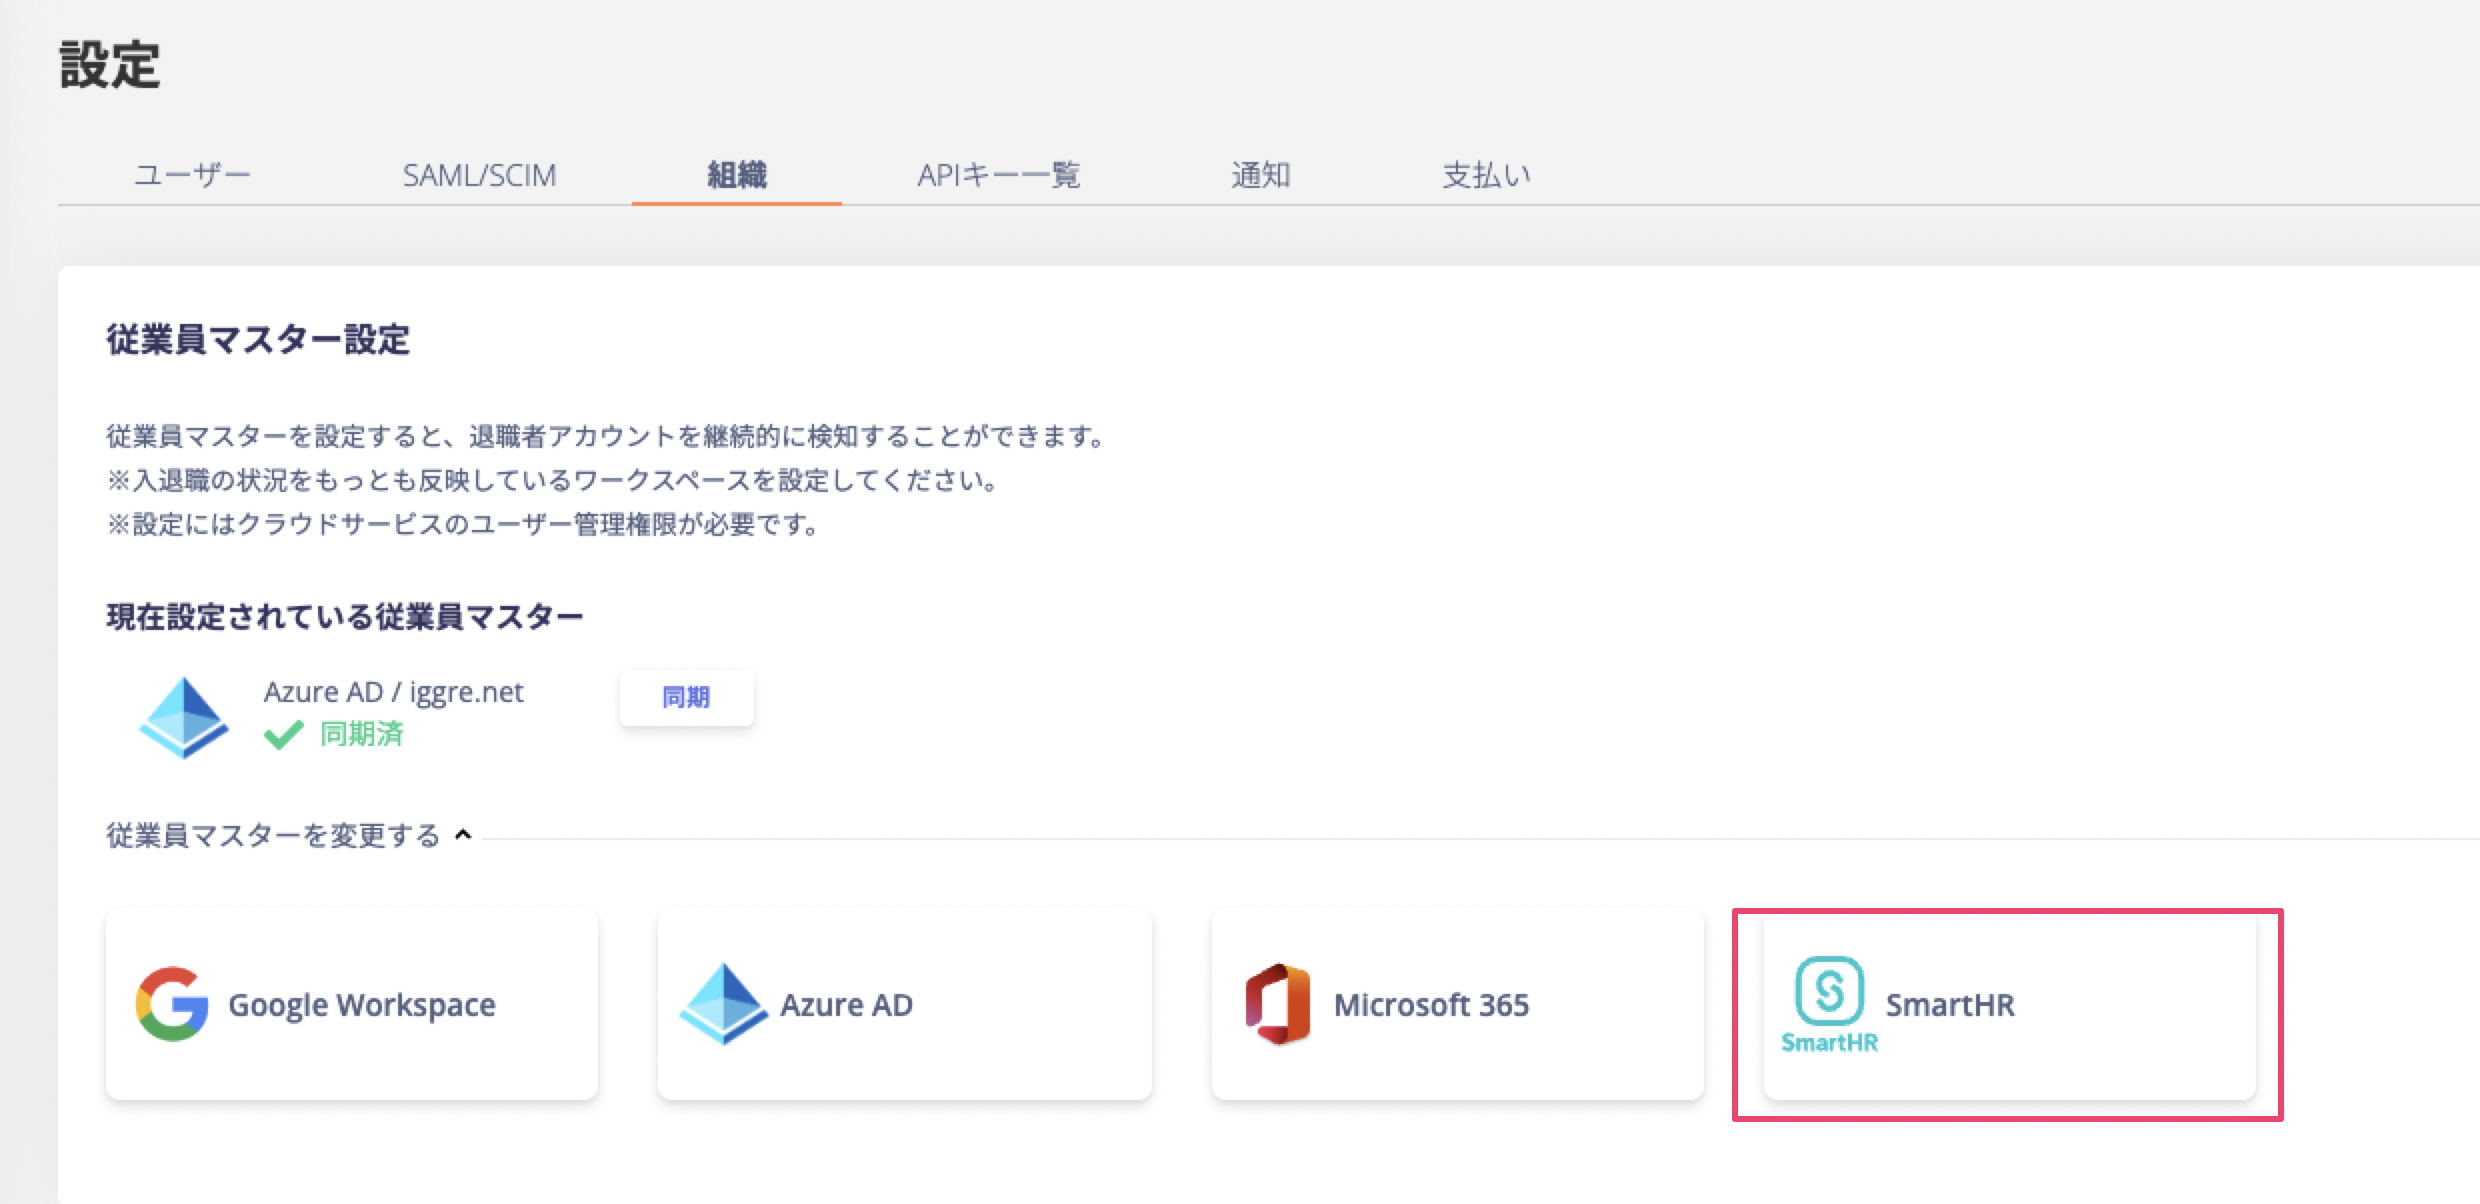Click the Microsoft 365 Office icon

[x=1278, y=1004]
